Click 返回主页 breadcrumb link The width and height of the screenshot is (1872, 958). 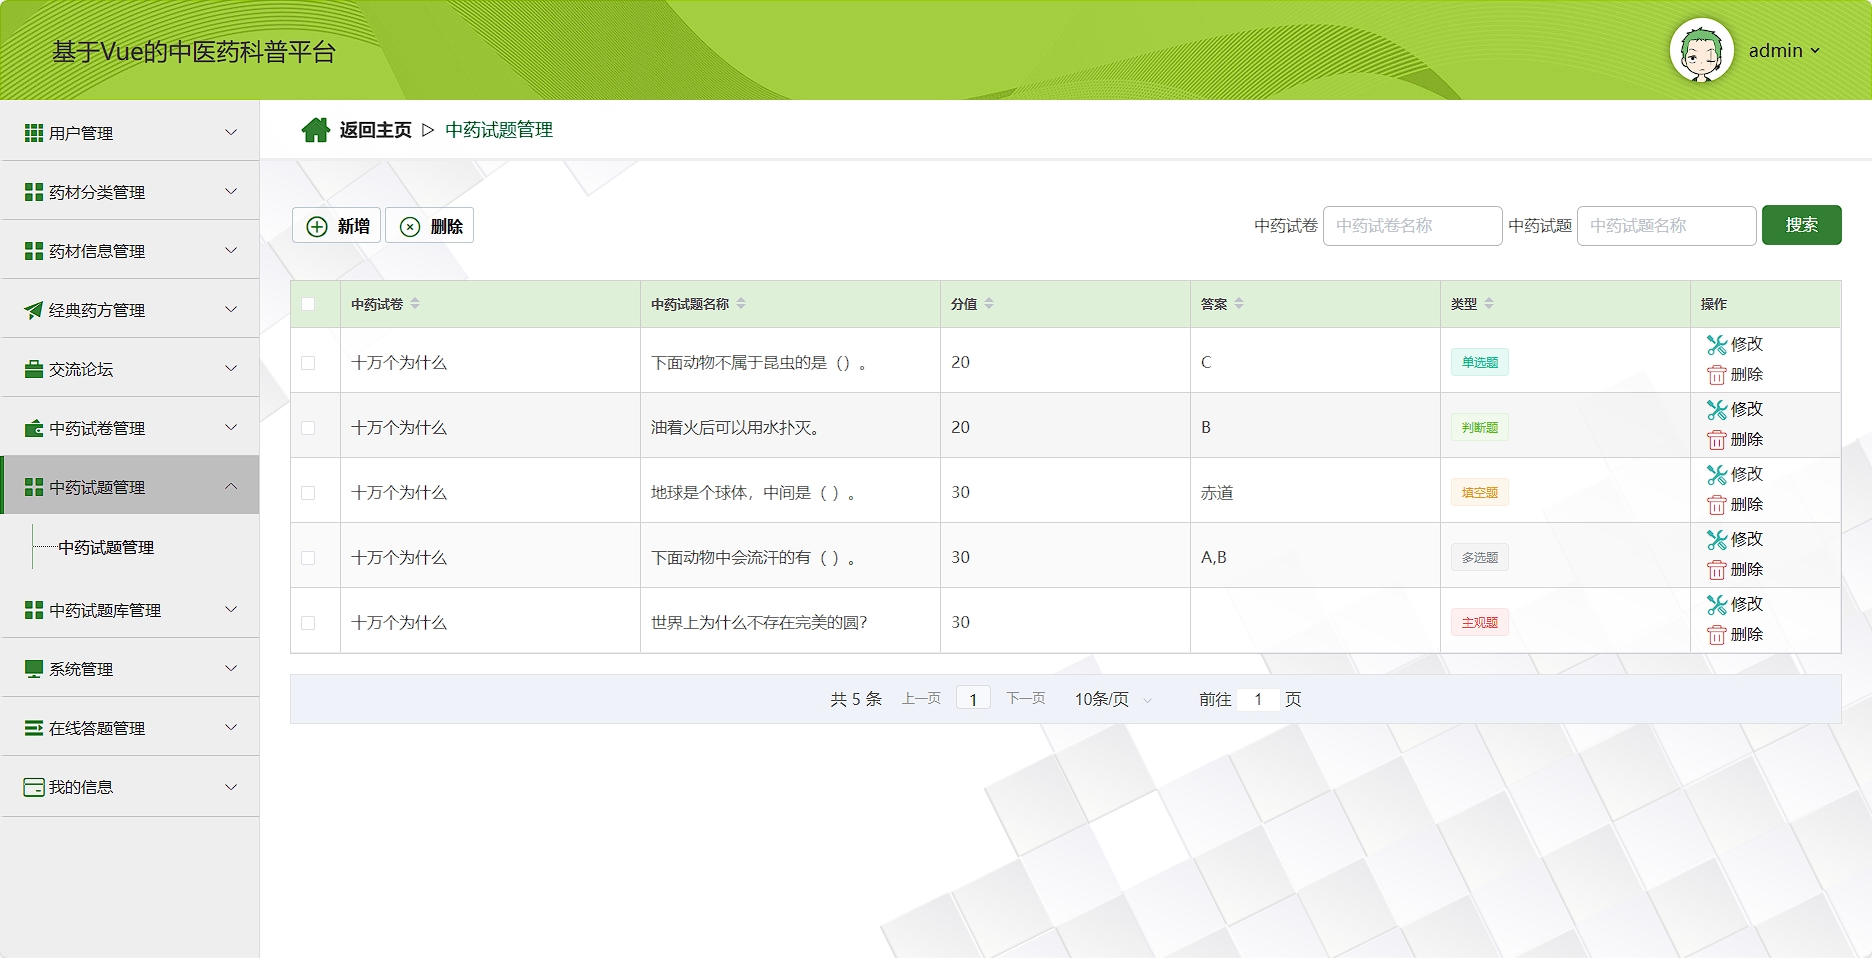(x=375, y=130)
